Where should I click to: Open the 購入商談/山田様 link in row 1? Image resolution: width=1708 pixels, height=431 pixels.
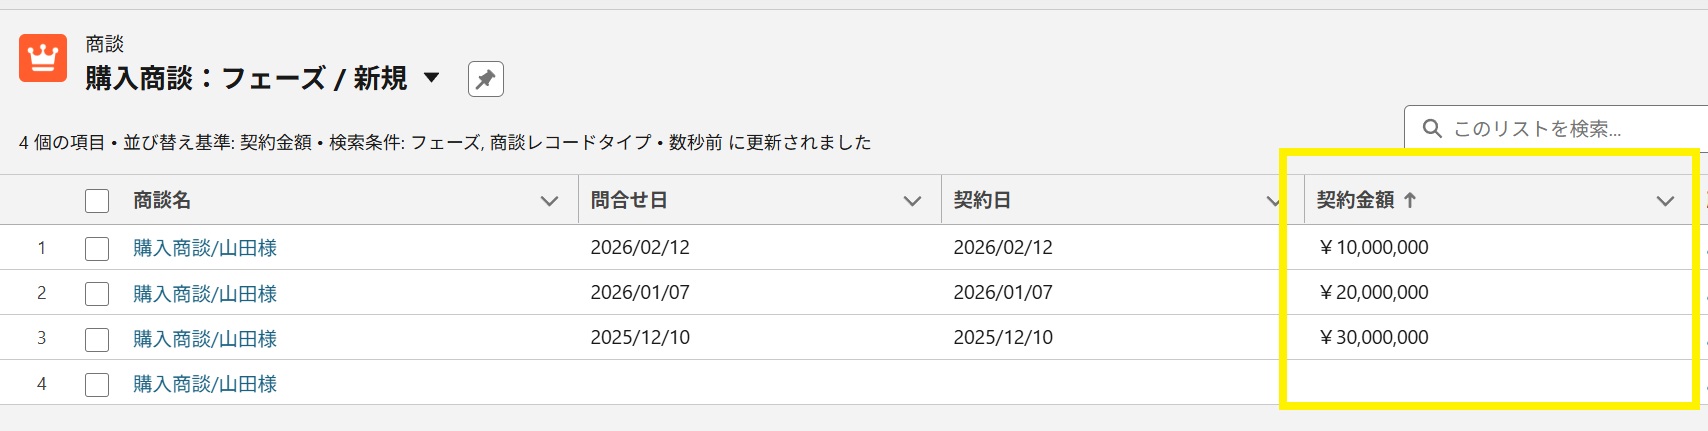(205, 248)
